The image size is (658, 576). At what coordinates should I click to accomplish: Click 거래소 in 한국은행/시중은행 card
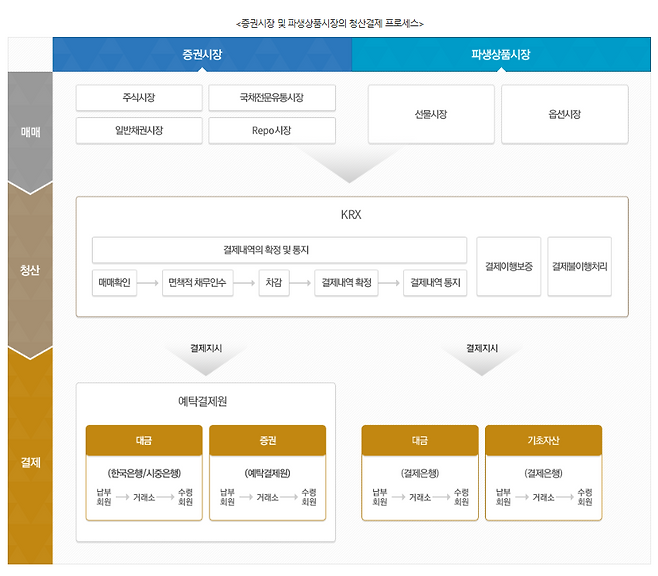(x=144, y=498)
